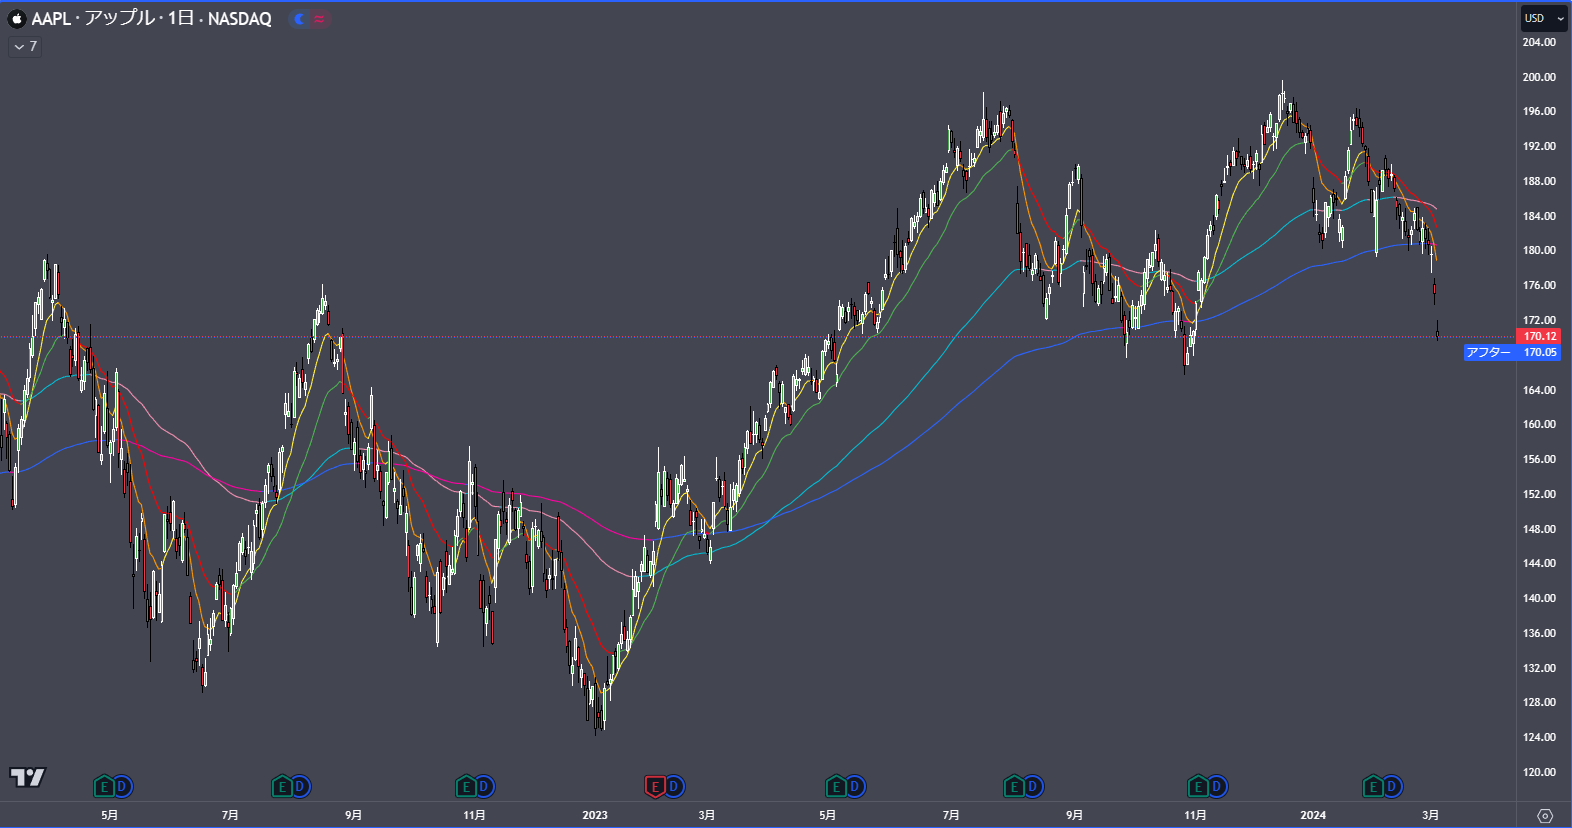Click D marker between 2022's 7月 and 9月

pyautogui.click(x=300, y=787)
